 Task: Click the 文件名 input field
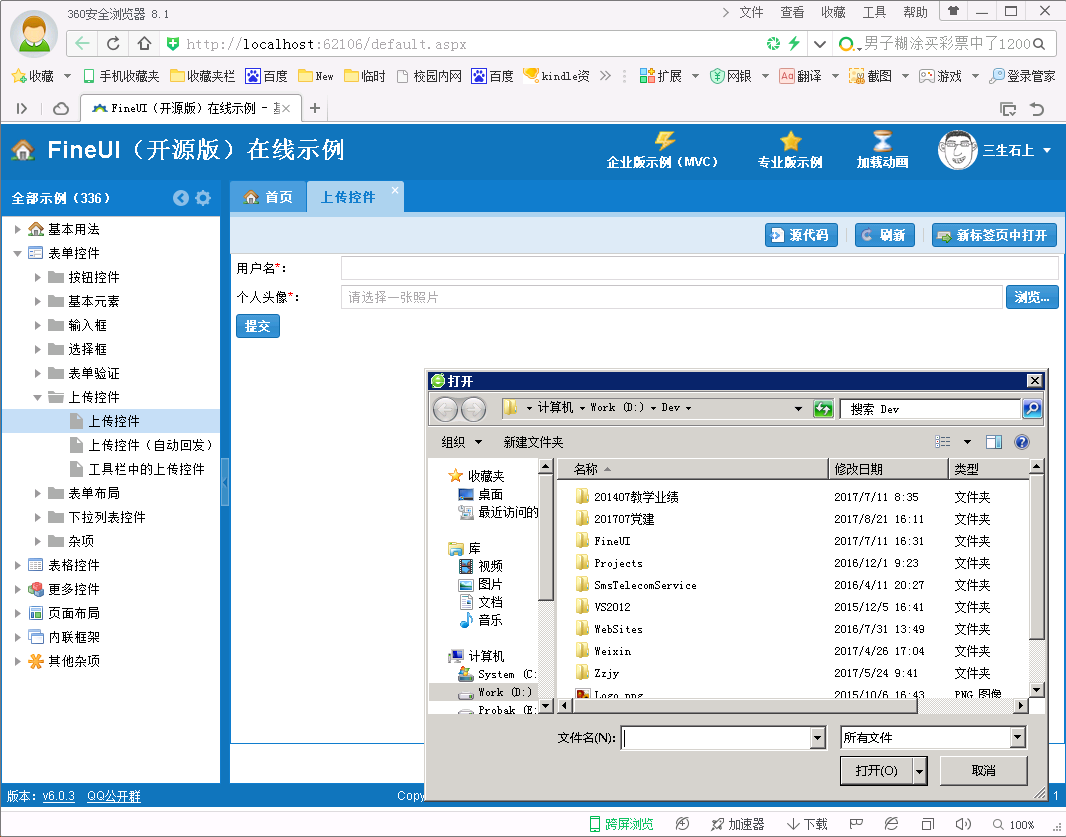715,738
